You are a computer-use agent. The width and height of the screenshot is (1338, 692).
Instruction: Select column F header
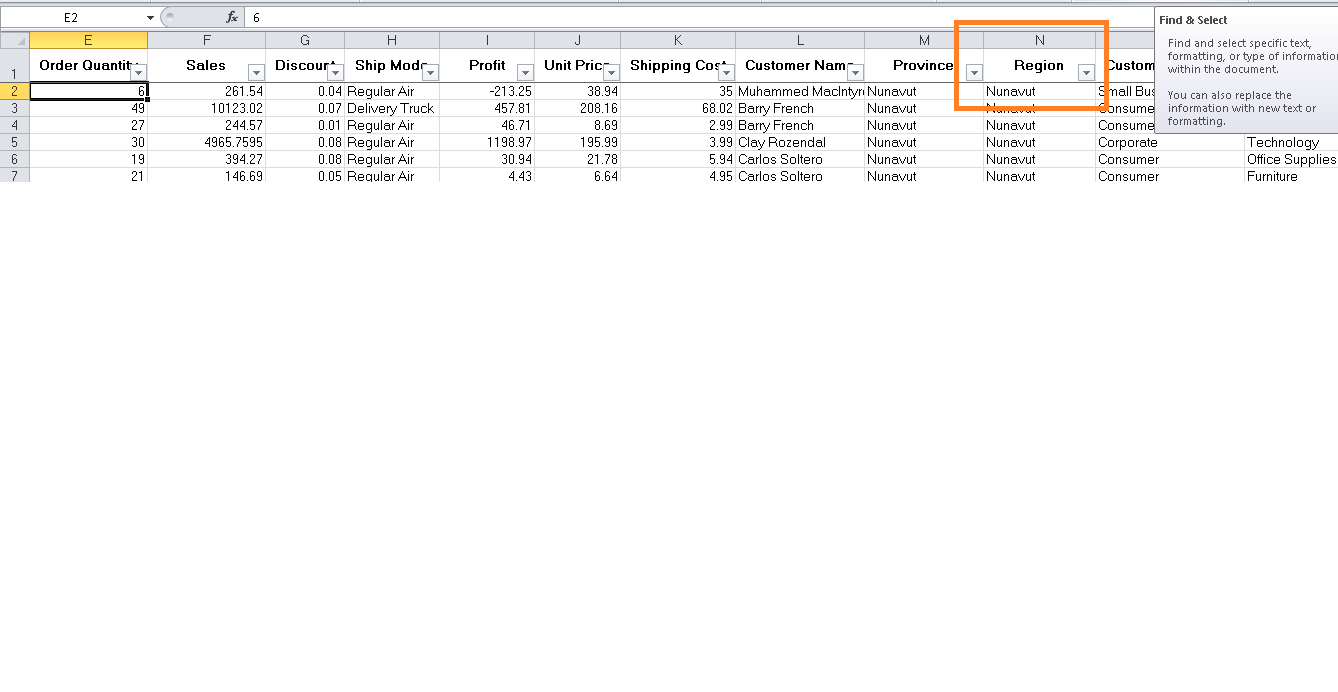206,38
